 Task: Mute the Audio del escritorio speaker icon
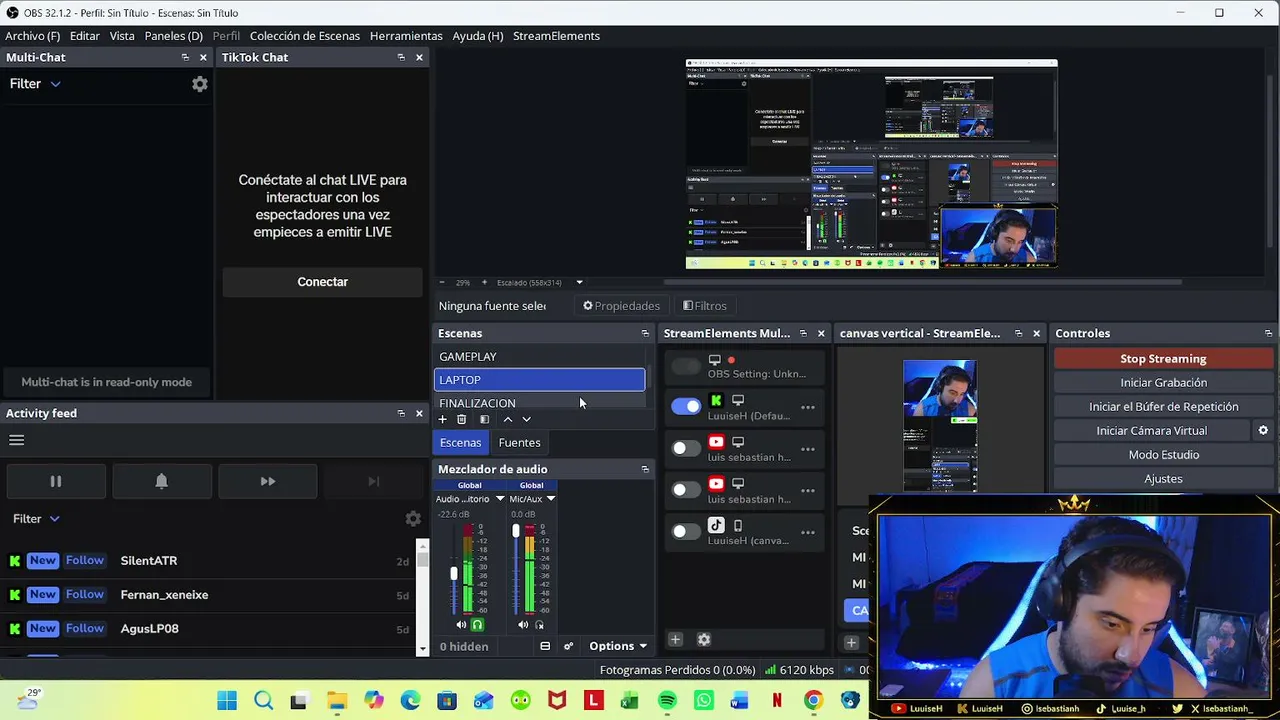pyautogui.click(x=461, y=625)
